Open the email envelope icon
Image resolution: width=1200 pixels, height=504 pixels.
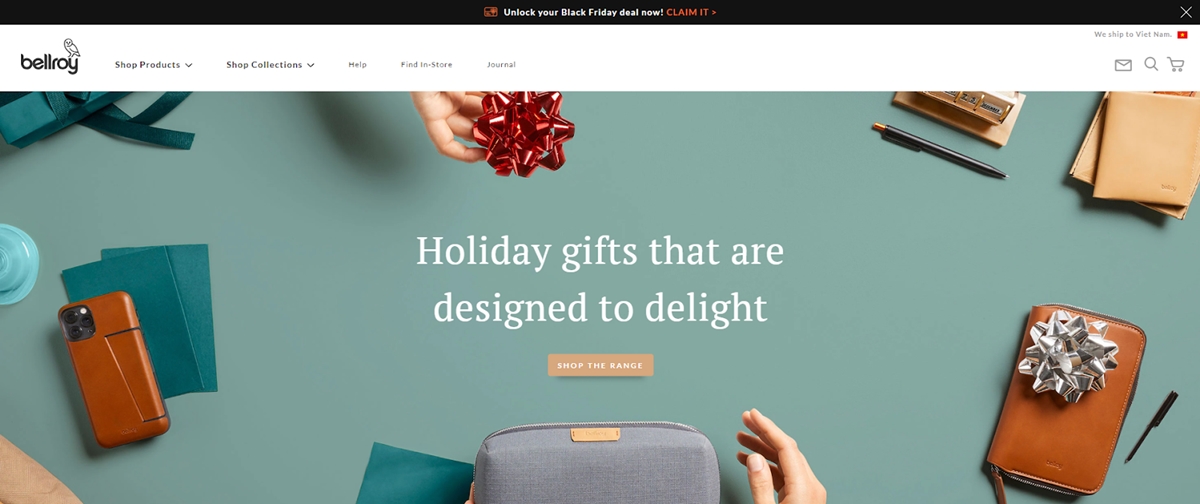point(1123,65)
